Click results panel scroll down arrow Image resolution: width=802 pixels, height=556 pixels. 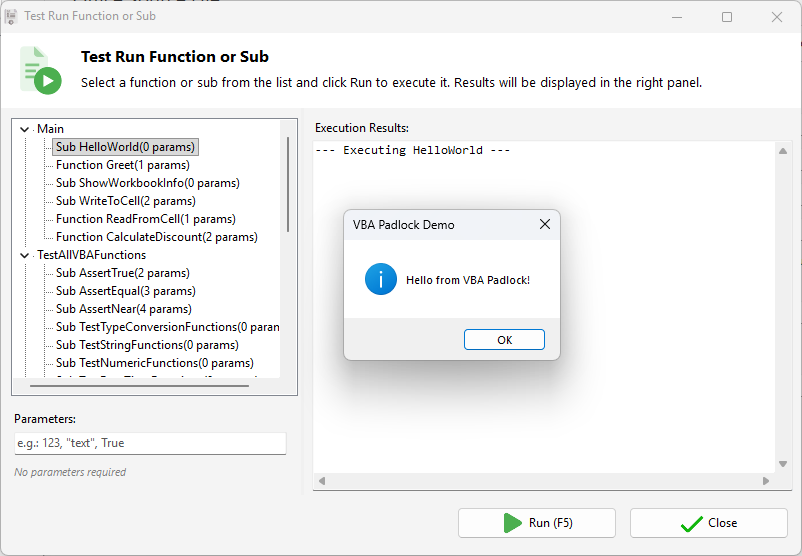point(783,464)
